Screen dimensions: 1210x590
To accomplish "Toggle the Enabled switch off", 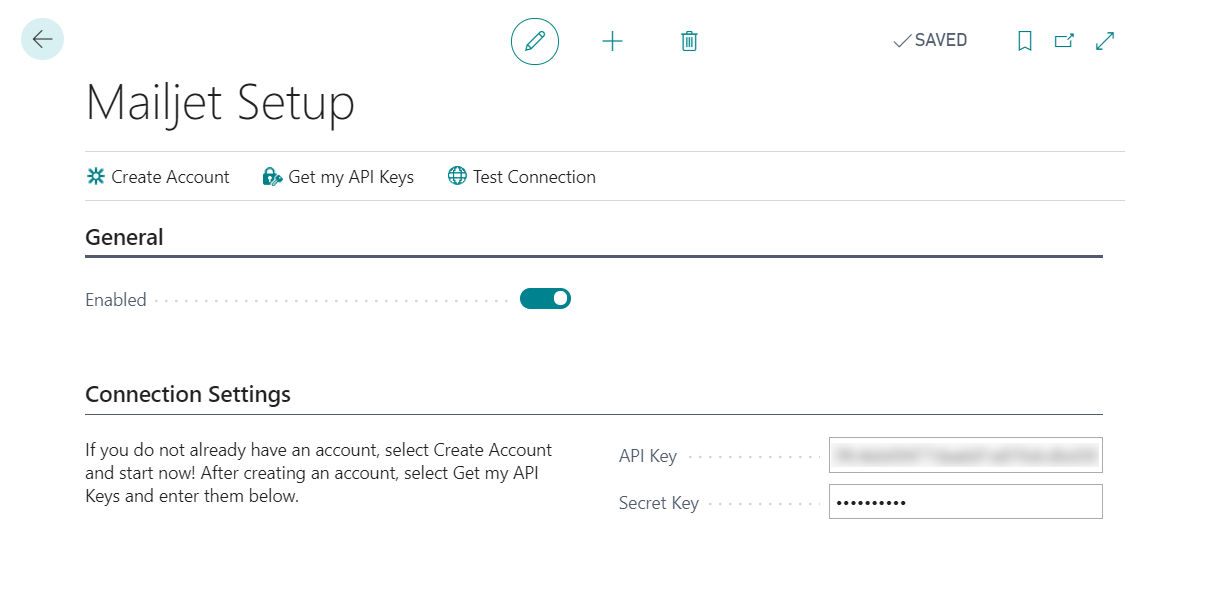I will pyautogui.click(x=545, y=298).
